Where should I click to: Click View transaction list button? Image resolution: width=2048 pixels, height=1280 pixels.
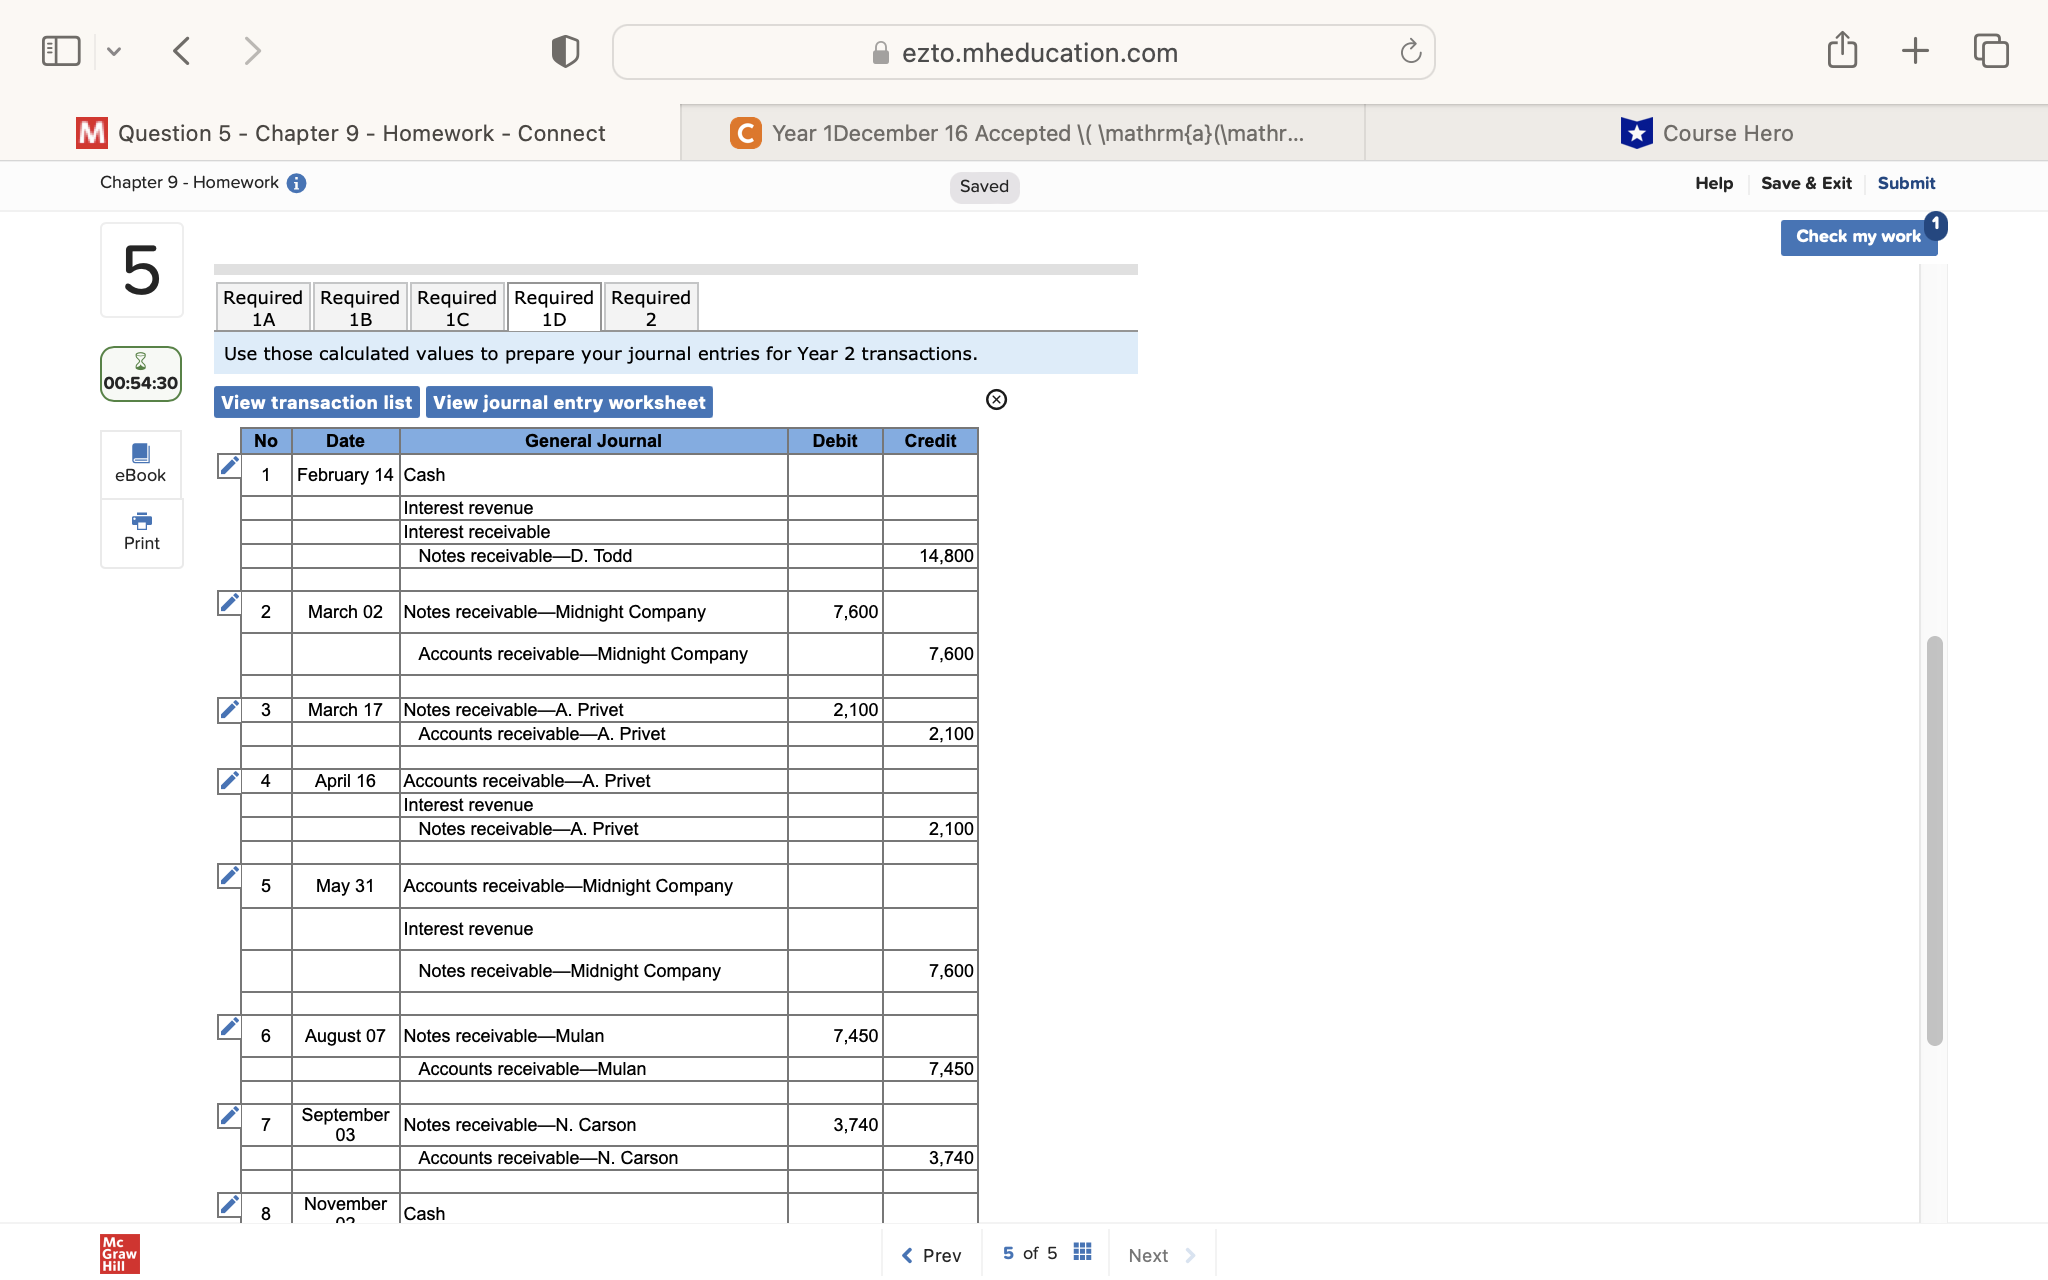pos(316,402)
